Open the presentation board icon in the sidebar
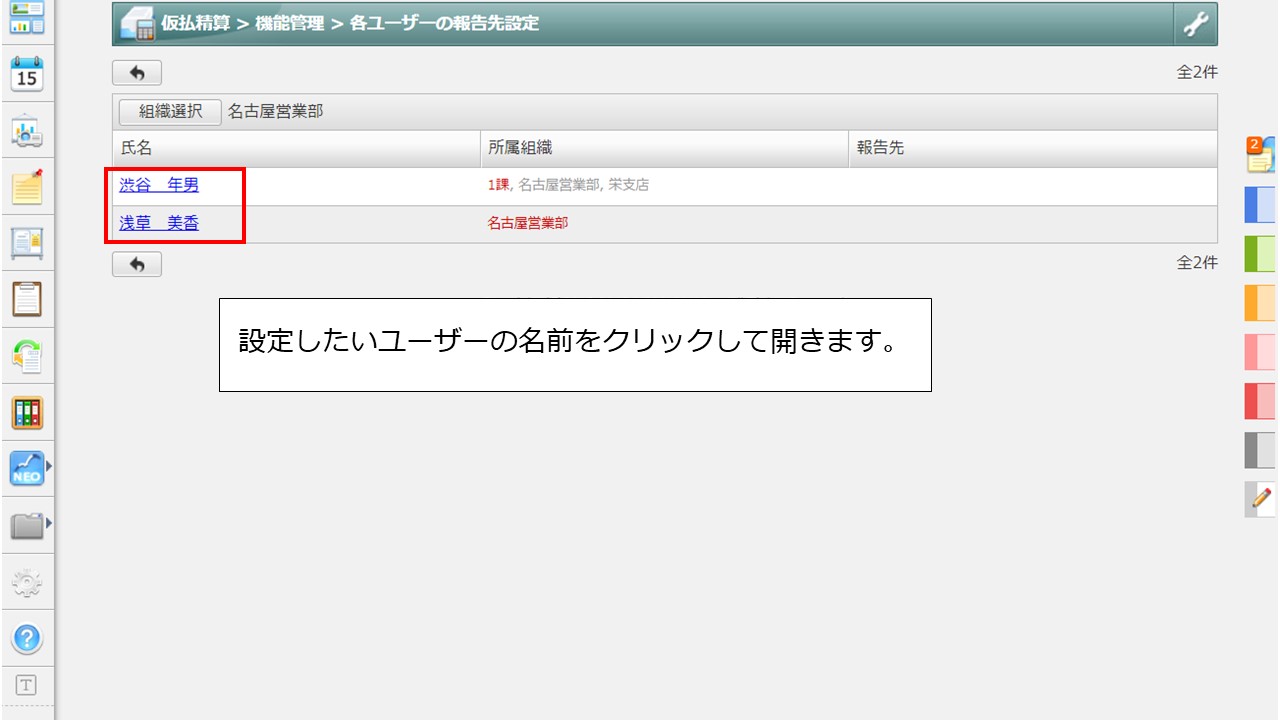 click(x=27, y=131)
